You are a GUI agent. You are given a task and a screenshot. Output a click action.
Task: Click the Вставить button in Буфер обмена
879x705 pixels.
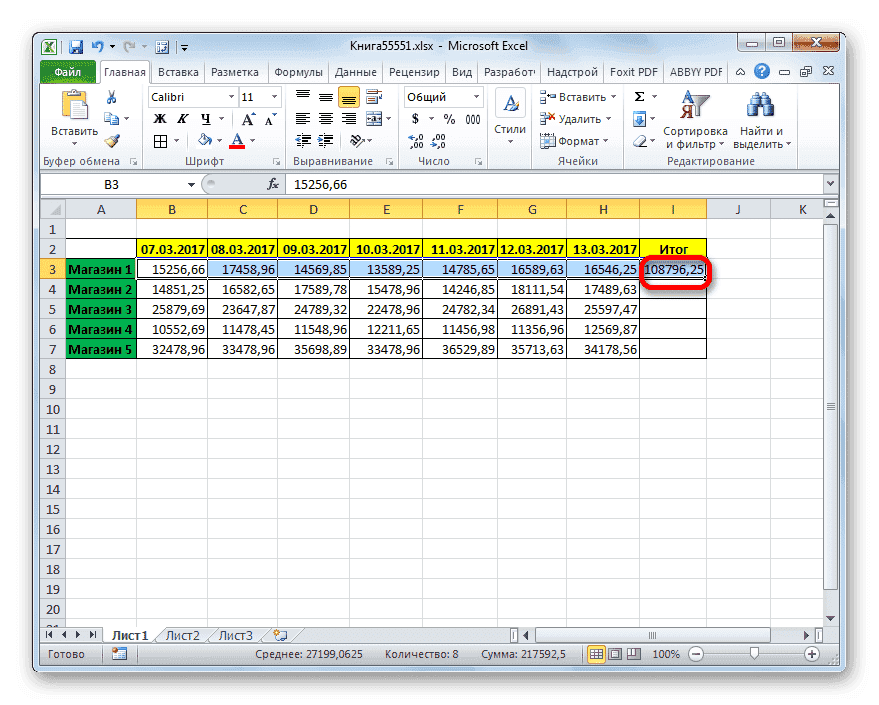click(x=73, y=110)
